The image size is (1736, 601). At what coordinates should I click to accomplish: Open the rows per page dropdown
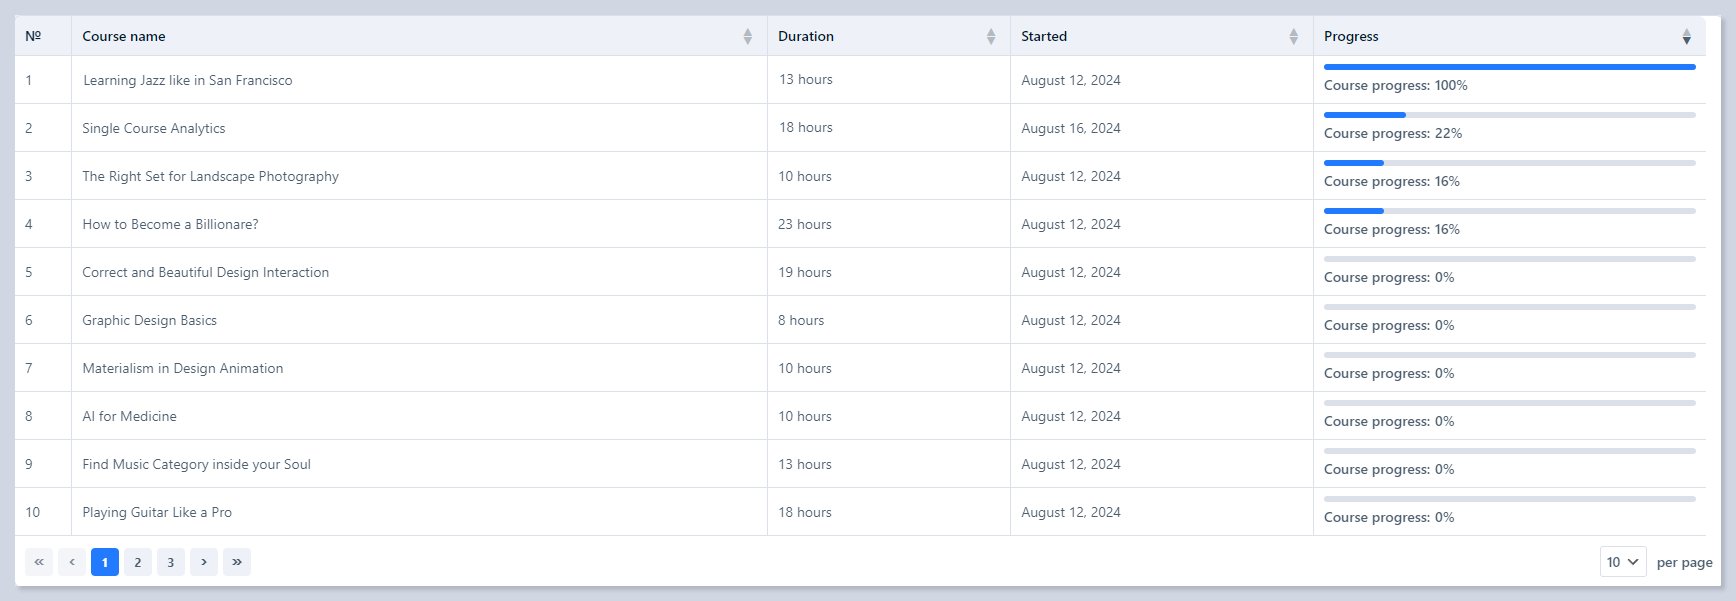pos(1622,562)
